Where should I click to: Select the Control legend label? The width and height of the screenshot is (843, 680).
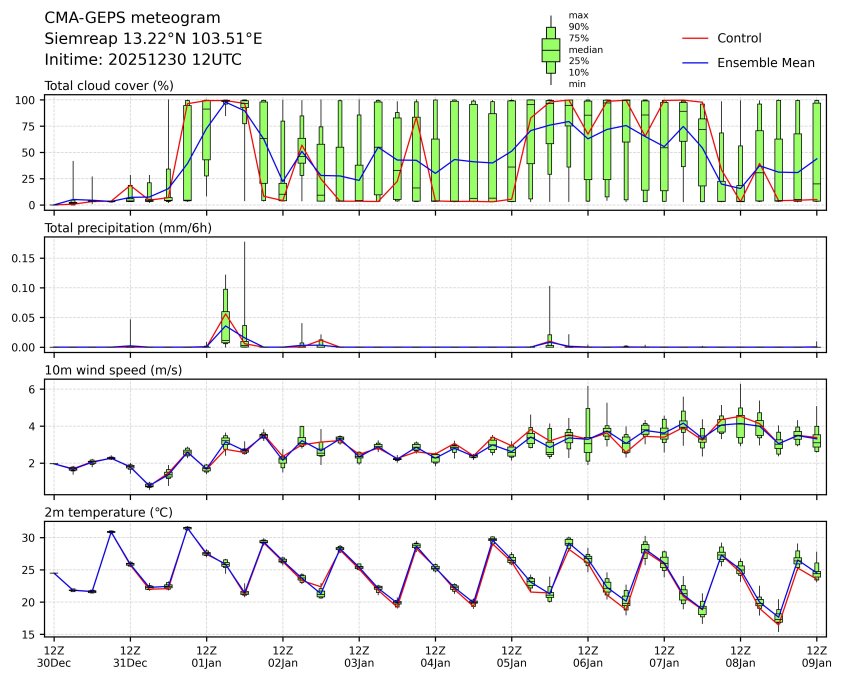(739, 38)
